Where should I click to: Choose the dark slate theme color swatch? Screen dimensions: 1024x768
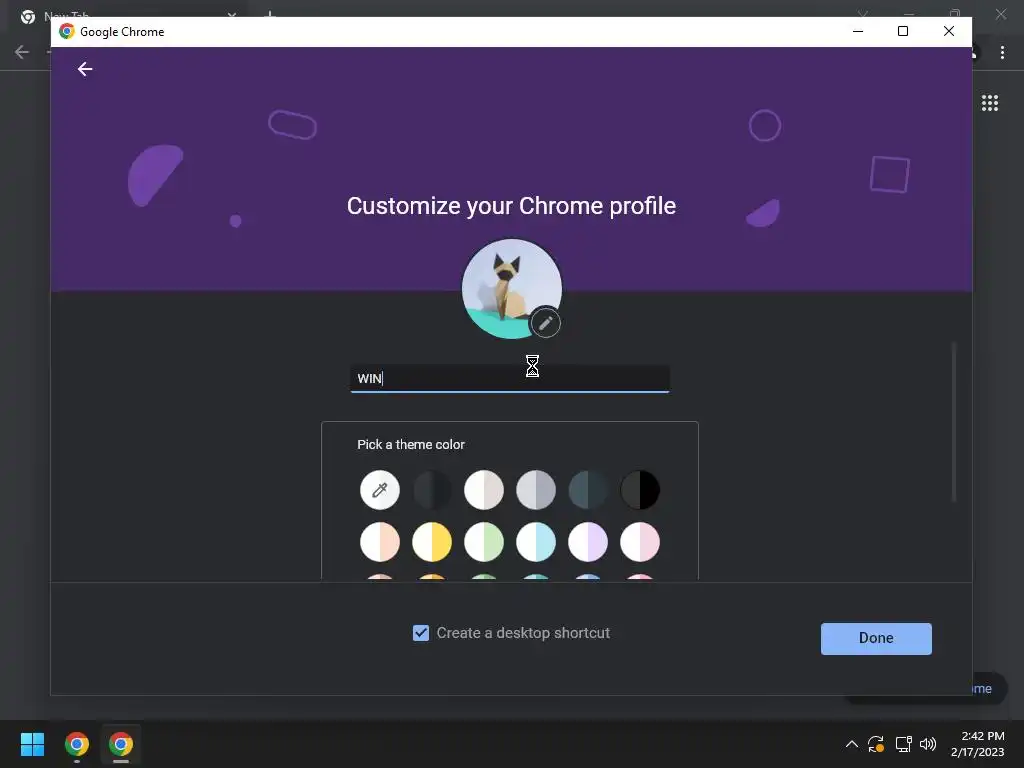point(588,489)
